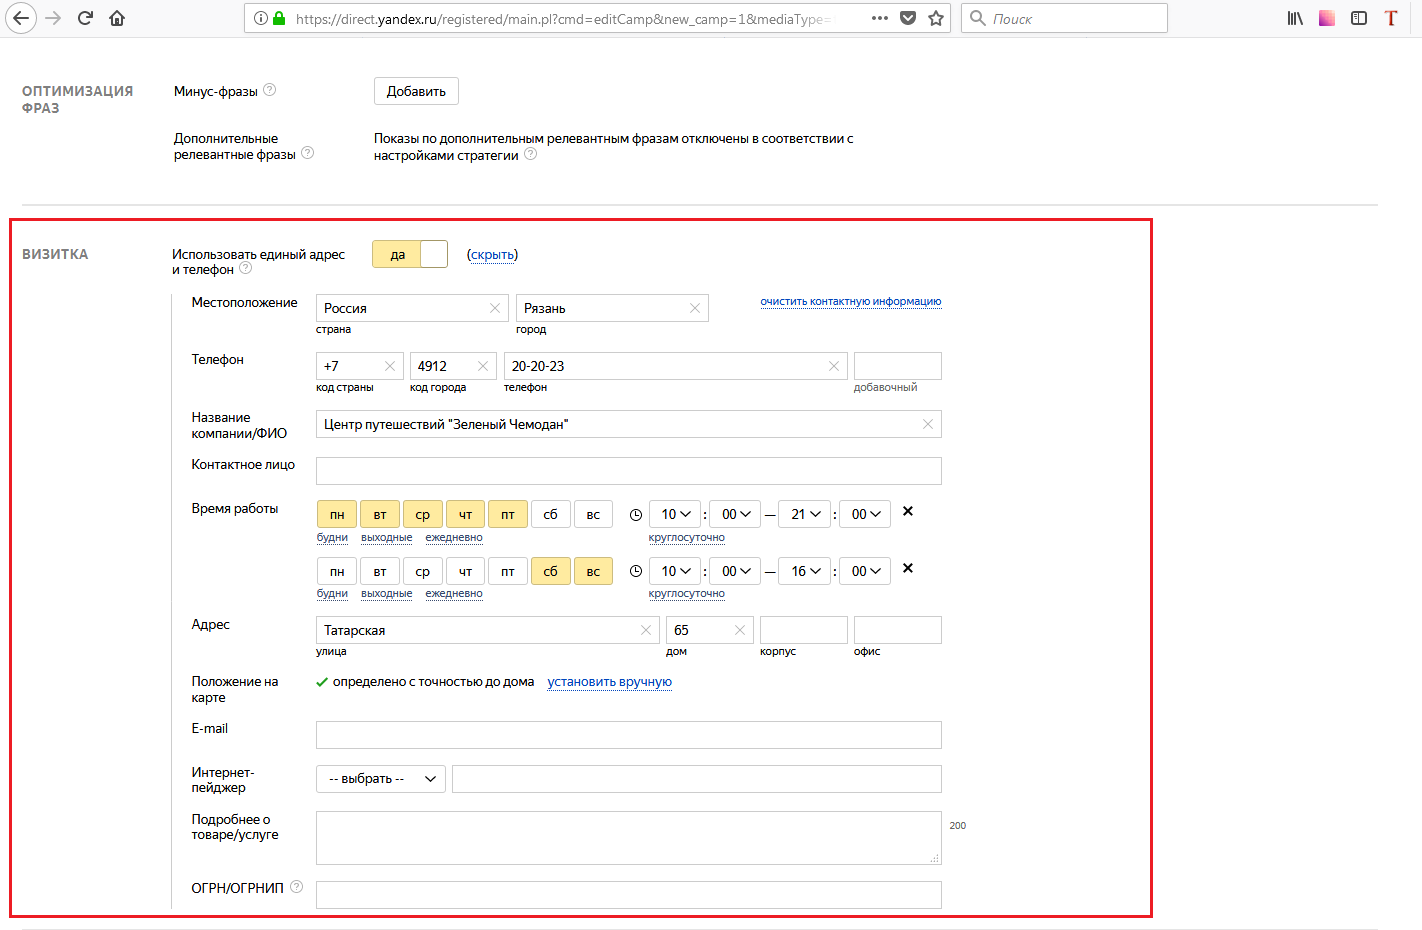Toggle сб in first schedule row
This screenshot has height=930, width=1422.
point(551,514)
